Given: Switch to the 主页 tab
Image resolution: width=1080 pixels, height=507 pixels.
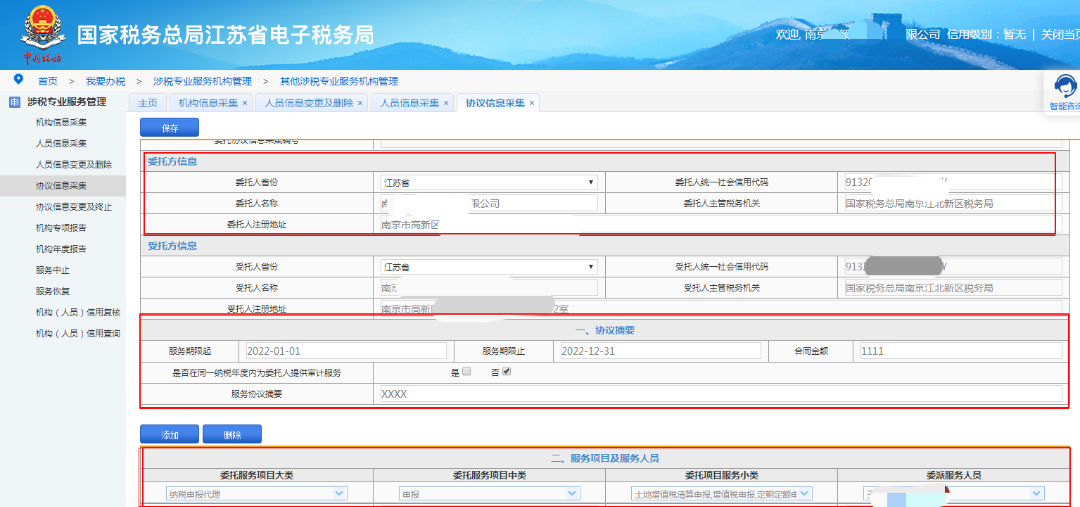Looking at the screenshot, I should pos(147,103).
